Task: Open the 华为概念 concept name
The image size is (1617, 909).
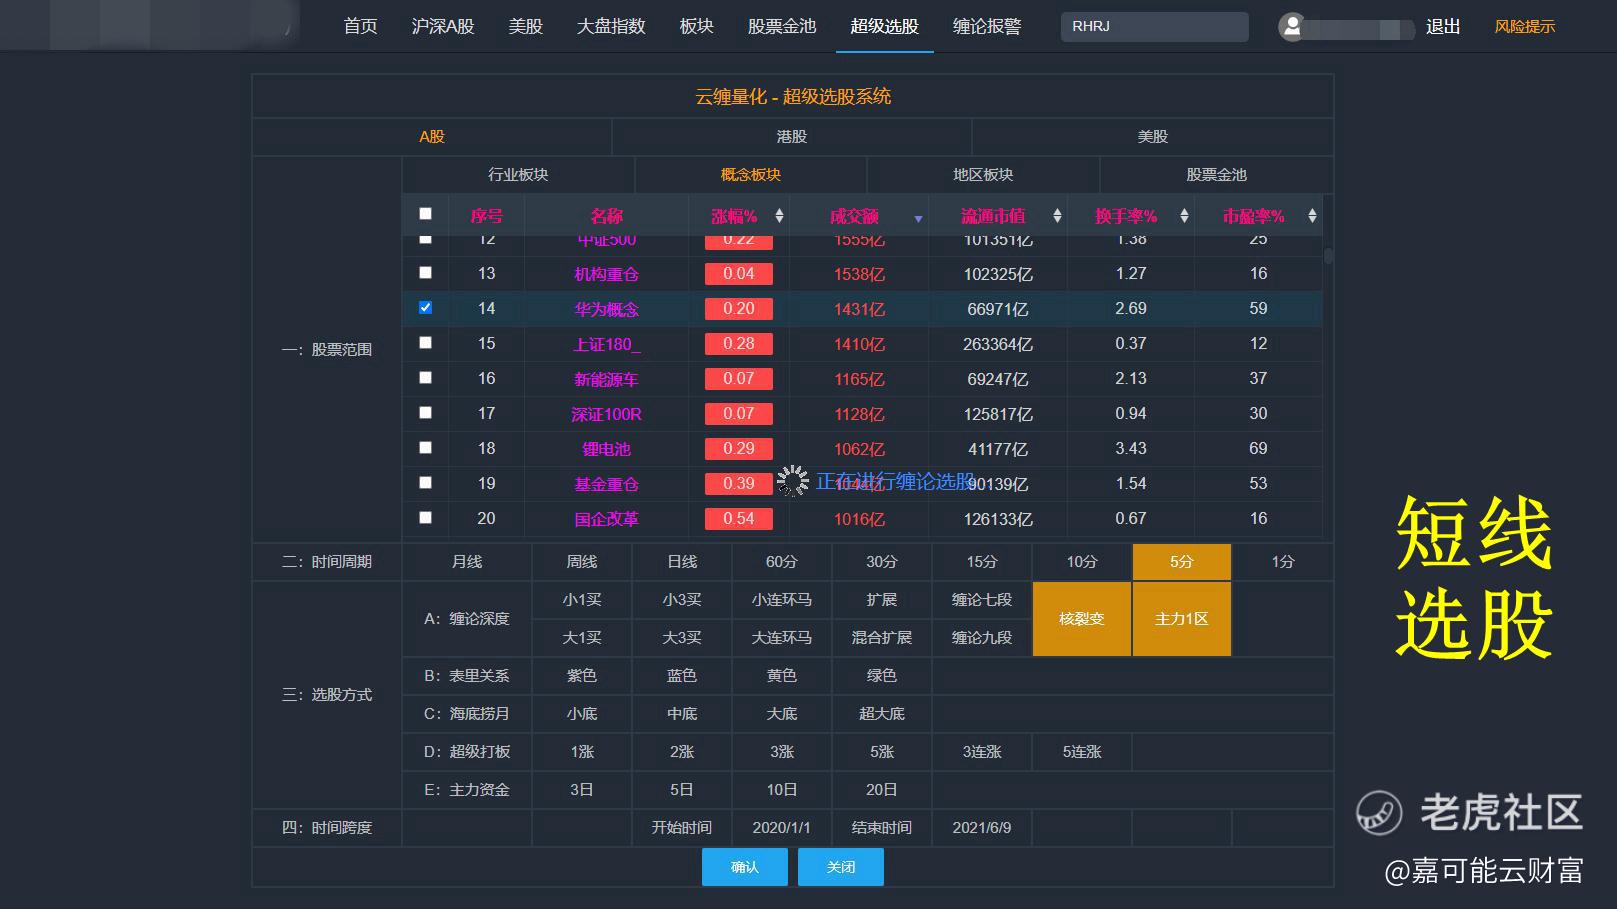Action: pyautogui.click(x=606, y=309)
